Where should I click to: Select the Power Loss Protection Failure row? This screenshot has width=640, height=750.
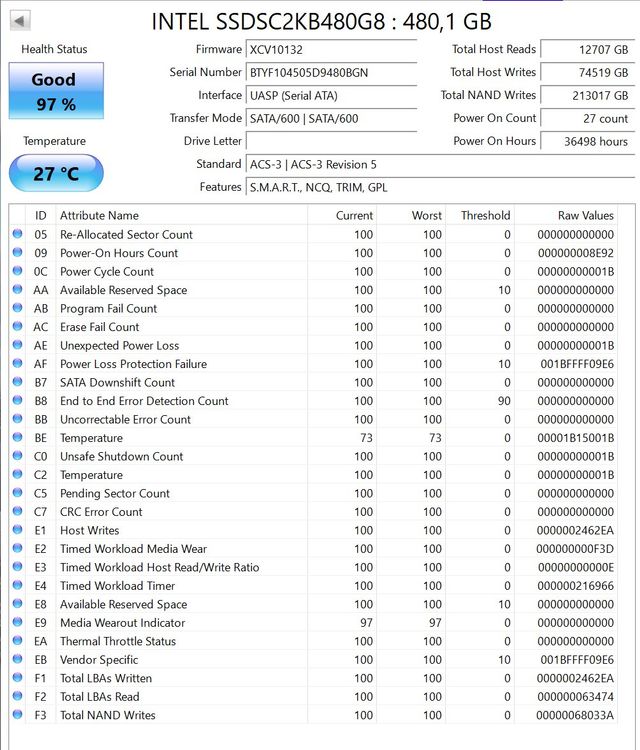(x=313, y=364)
